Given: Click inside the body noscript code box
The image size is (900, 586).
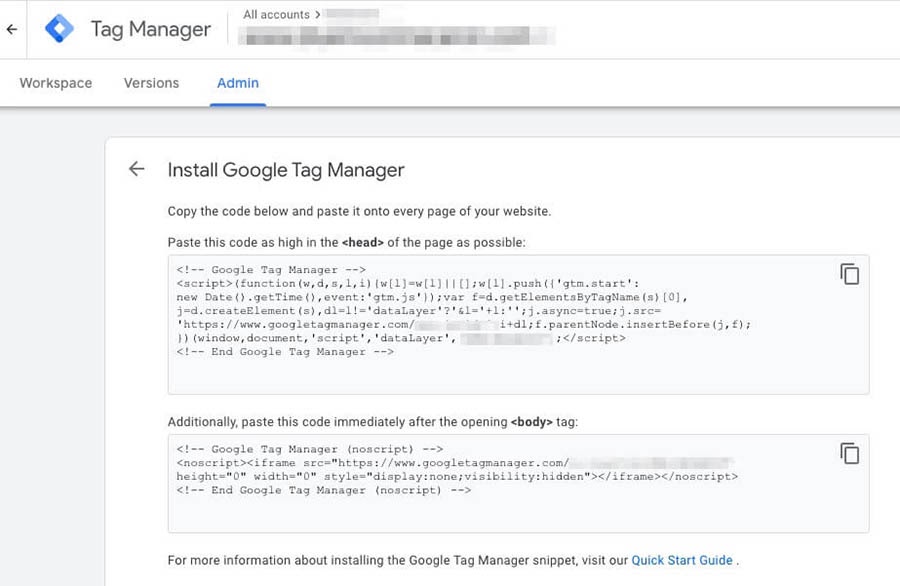Looking at the screenshot, I should coord(518,484).
